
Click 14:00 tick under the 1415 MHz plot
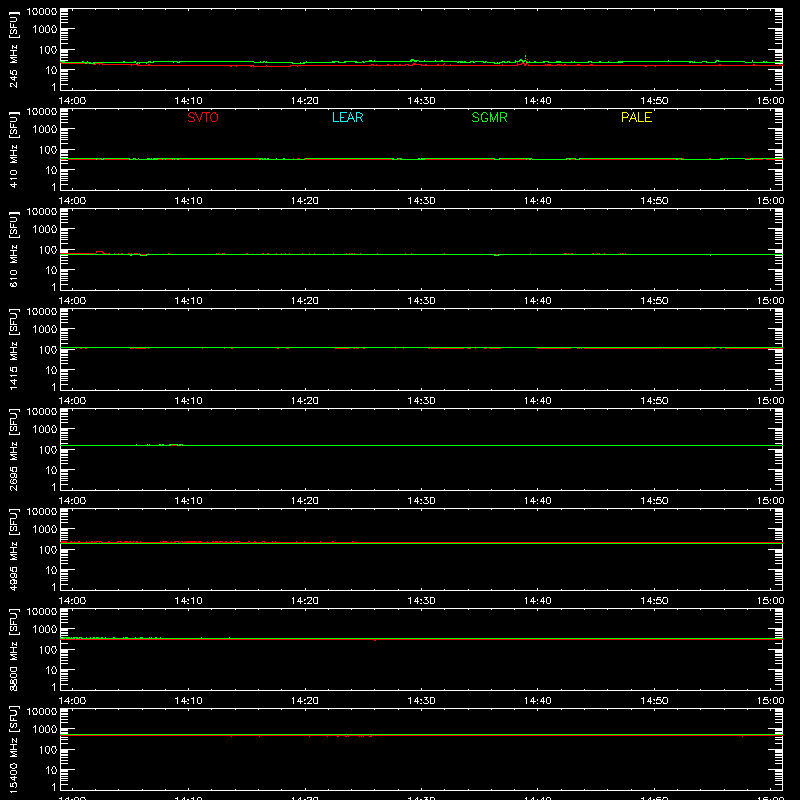tap(72, 401)
